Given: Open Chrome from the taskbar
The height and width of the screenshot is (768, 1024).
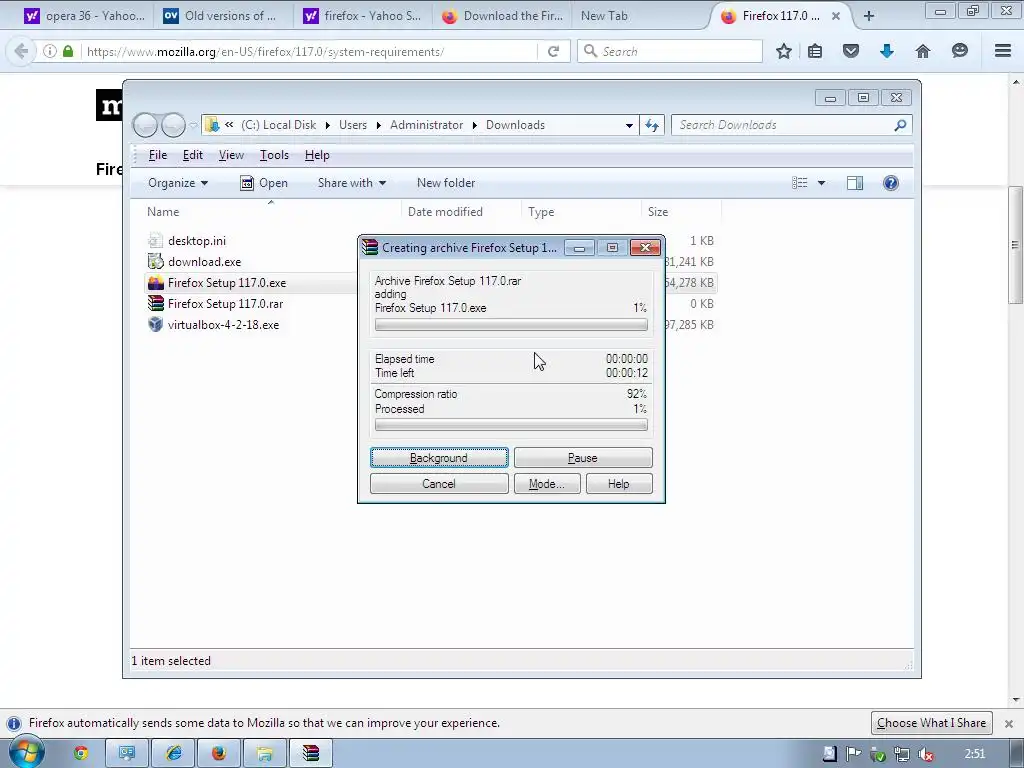Looking at the screenshot, I should click(81, 754).
